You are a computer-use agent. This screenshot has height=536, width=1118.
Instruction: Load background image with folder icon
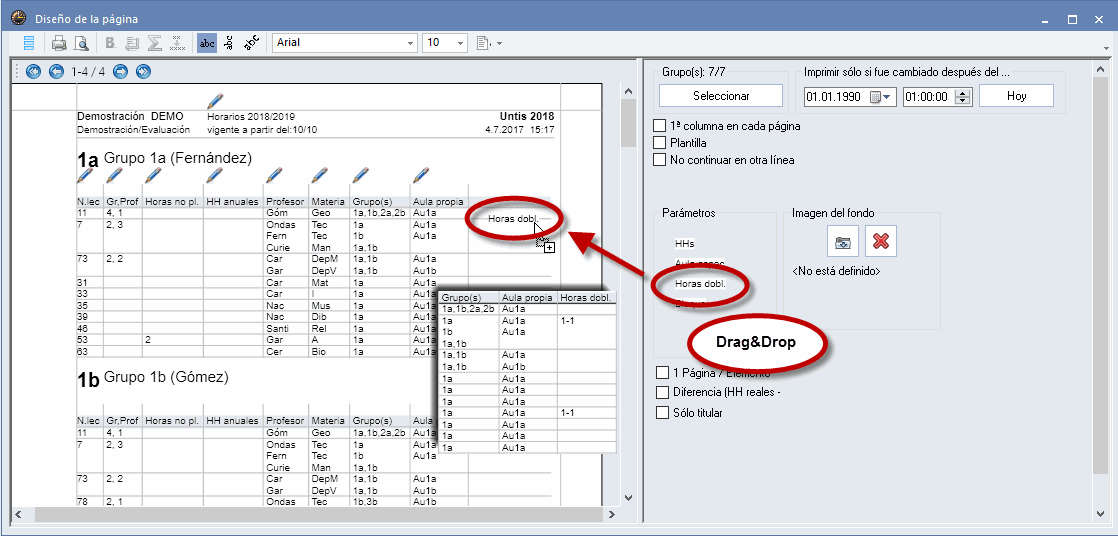click(843, 241)
